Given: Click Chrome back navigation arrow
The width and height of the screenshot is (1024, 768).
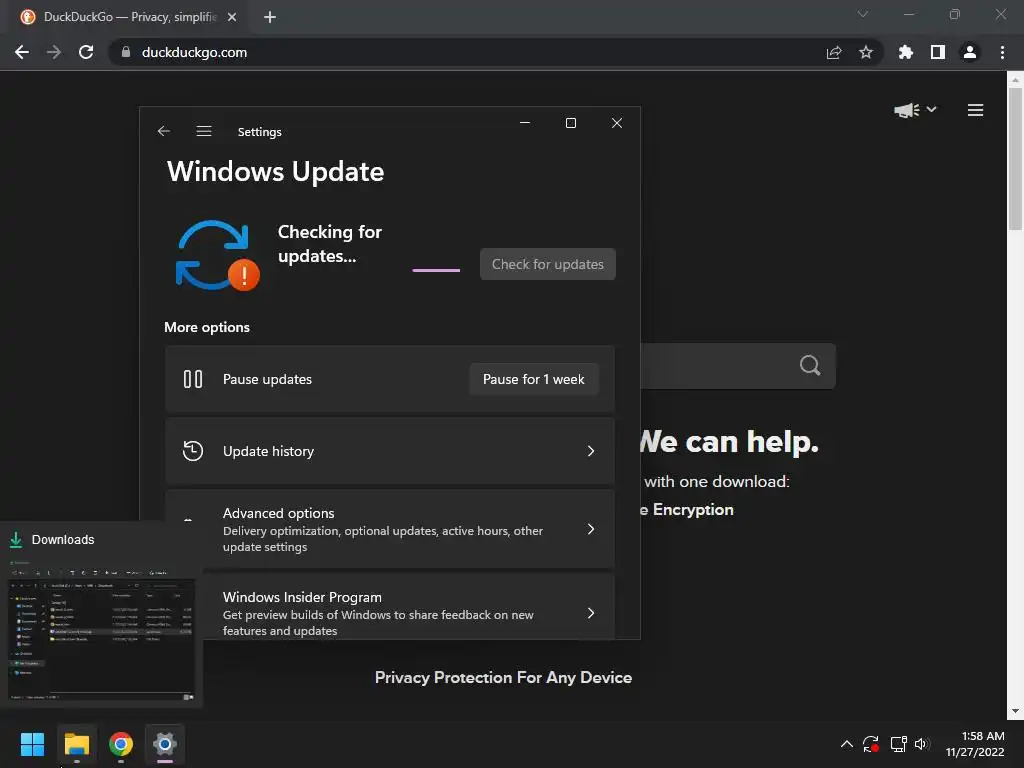Looking at the screenshot, I should pyautogui.click(x=22, y=52).
